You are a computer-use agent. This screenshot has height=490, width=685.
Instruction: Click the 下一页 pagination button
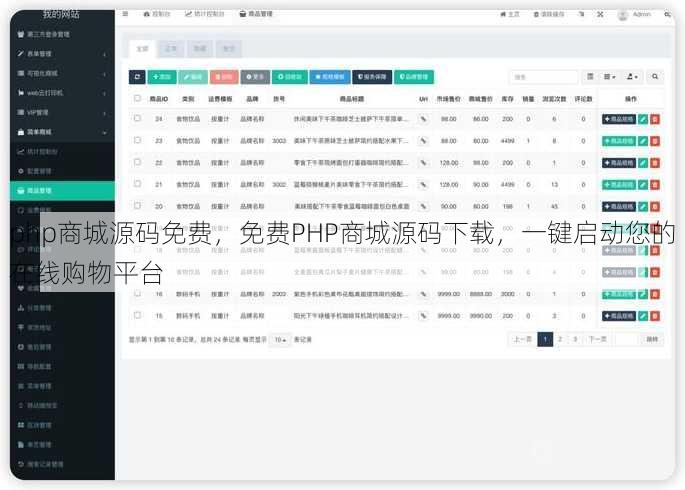click(597, 339)
